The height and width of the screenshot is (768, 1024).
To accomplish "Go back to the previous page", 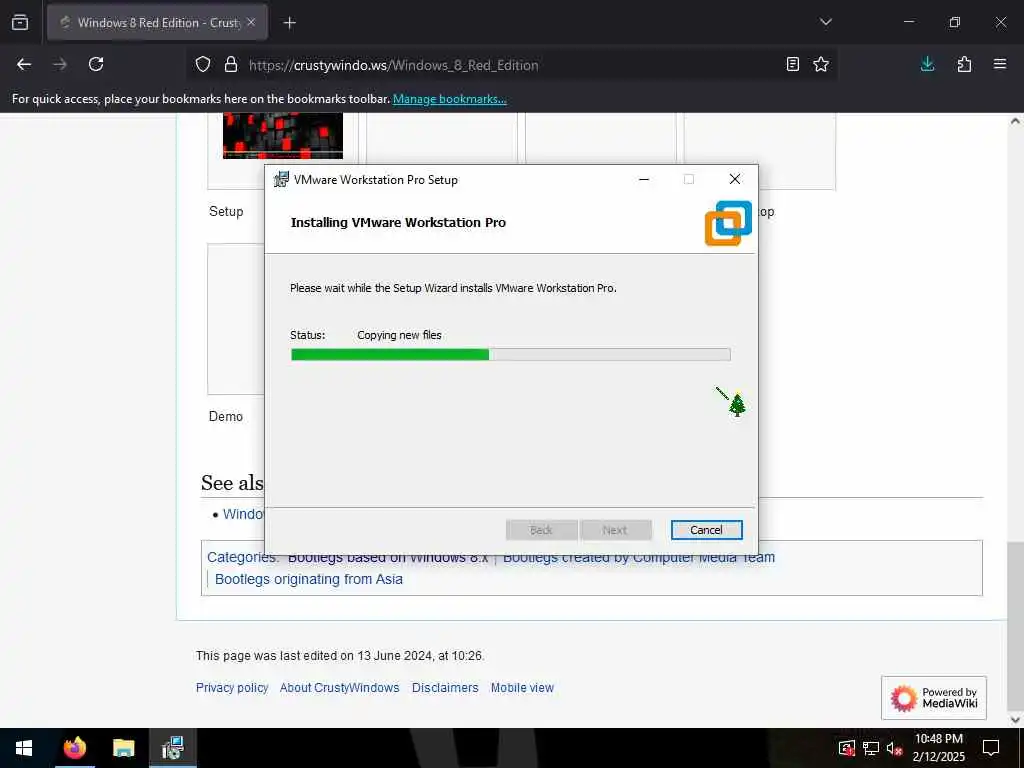I will [24, 64].
